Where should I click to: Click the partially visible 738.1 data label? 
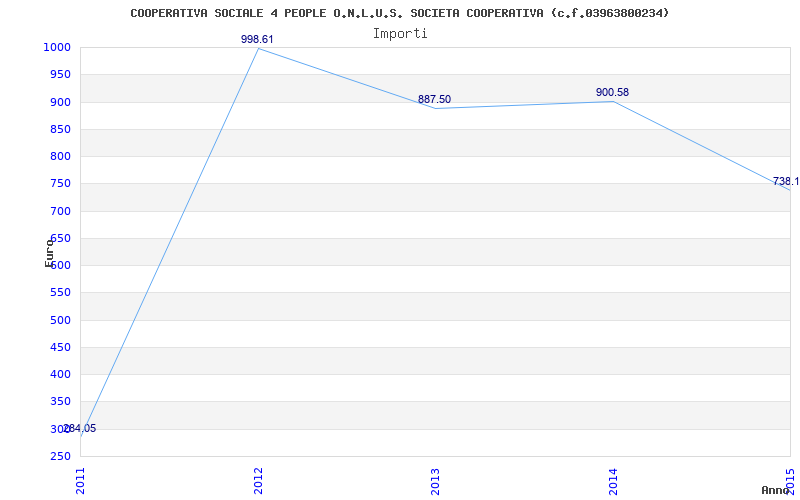point(786,181)
